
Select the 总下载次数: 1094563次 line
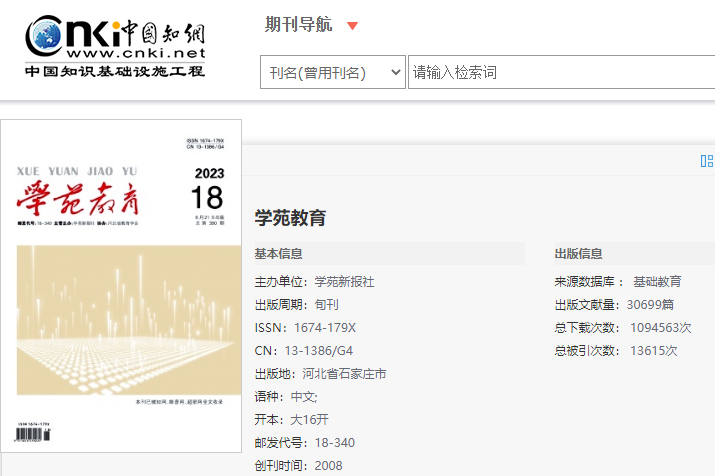pyautogui.click(x=623, y=327)
